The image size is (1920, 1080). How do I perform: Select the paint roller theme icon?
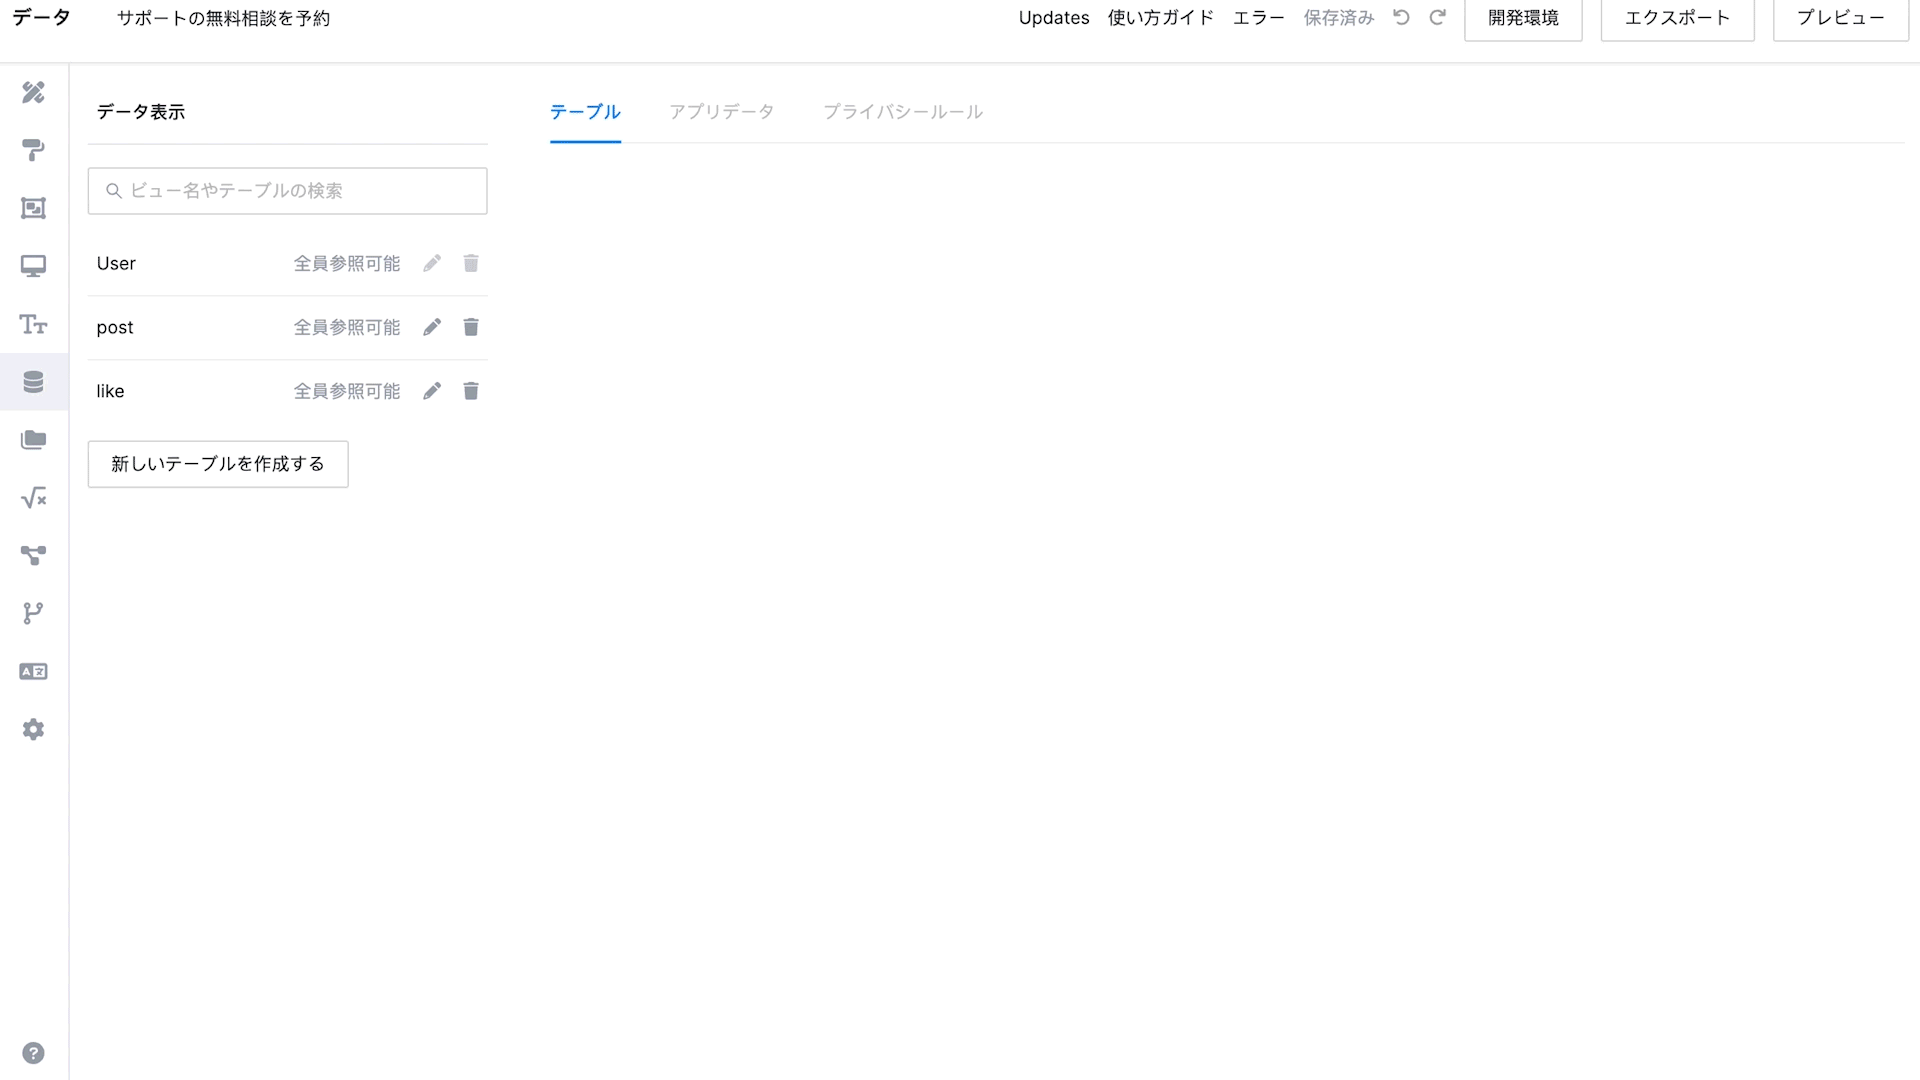pyautogui.click(x=33, y=150)
